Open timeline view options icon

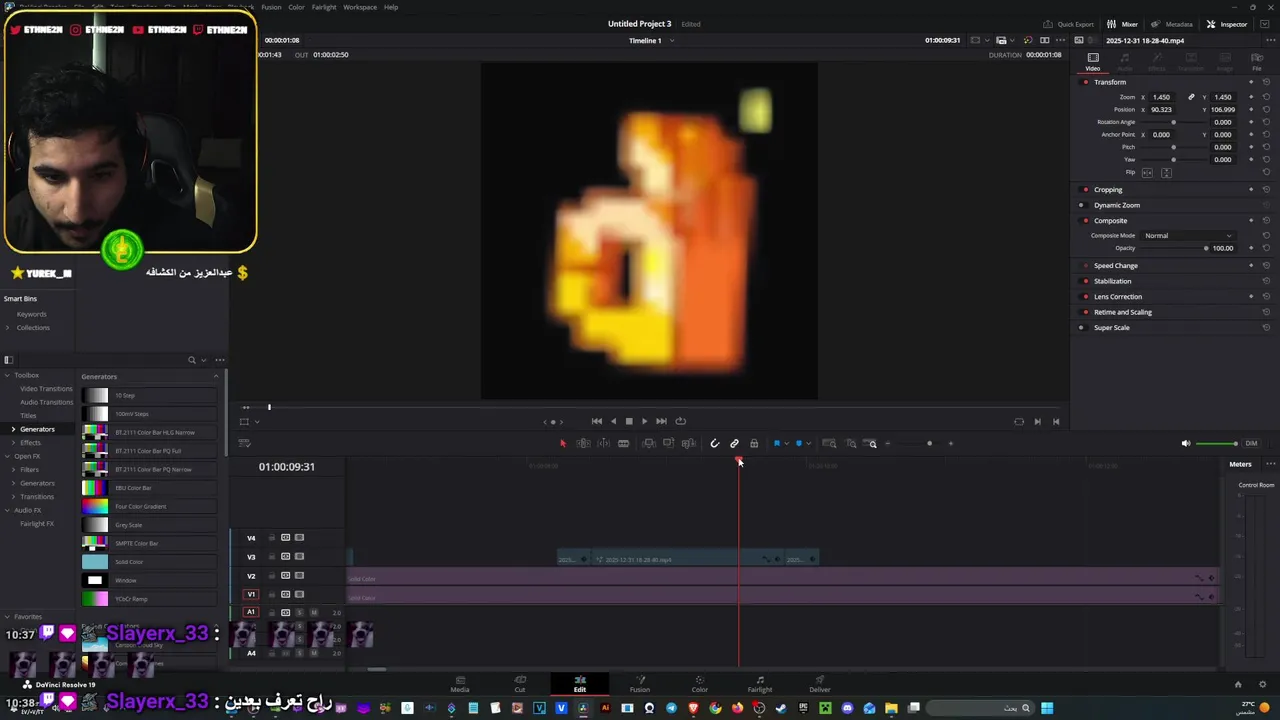point(244,443)
